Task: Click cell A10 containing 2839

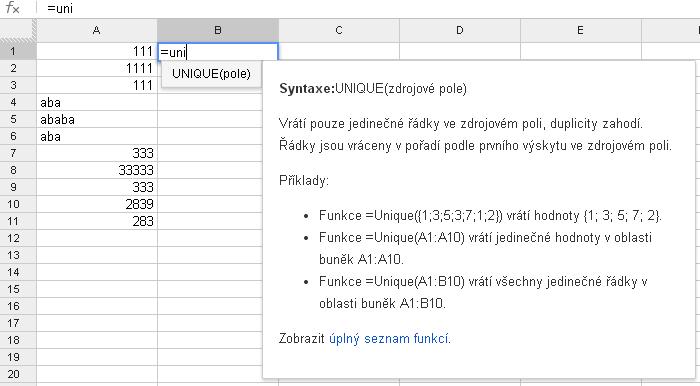Action: click(x=97, y=204)
